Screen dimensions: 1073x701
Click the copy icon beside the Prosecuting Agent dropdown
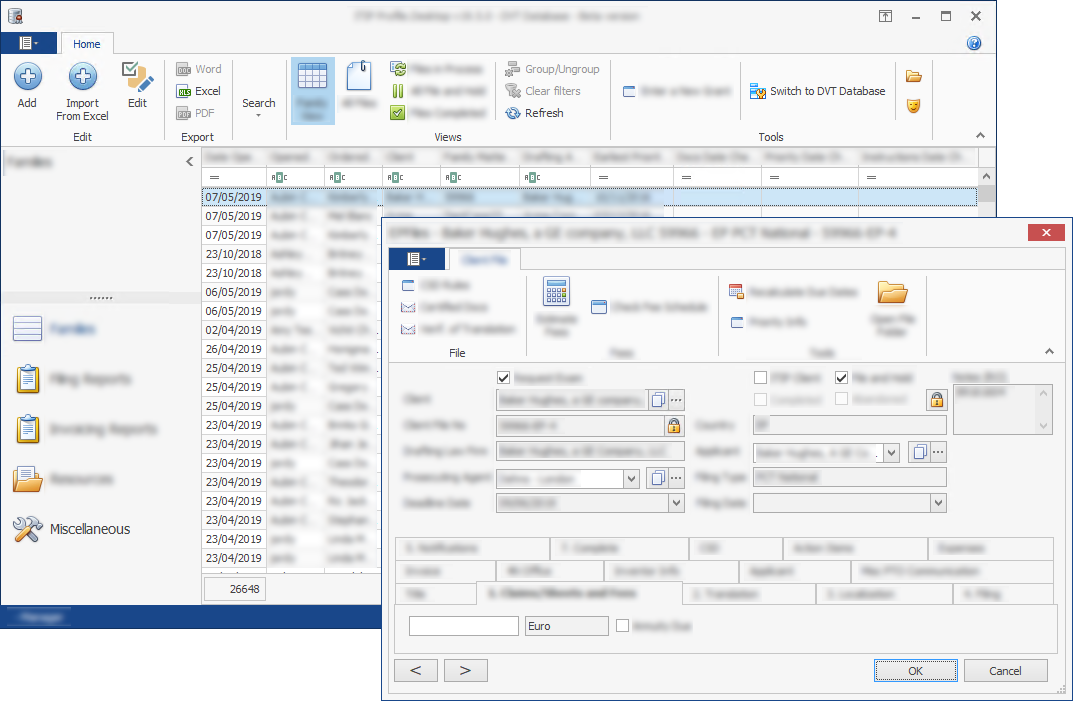tap(658, 478)
